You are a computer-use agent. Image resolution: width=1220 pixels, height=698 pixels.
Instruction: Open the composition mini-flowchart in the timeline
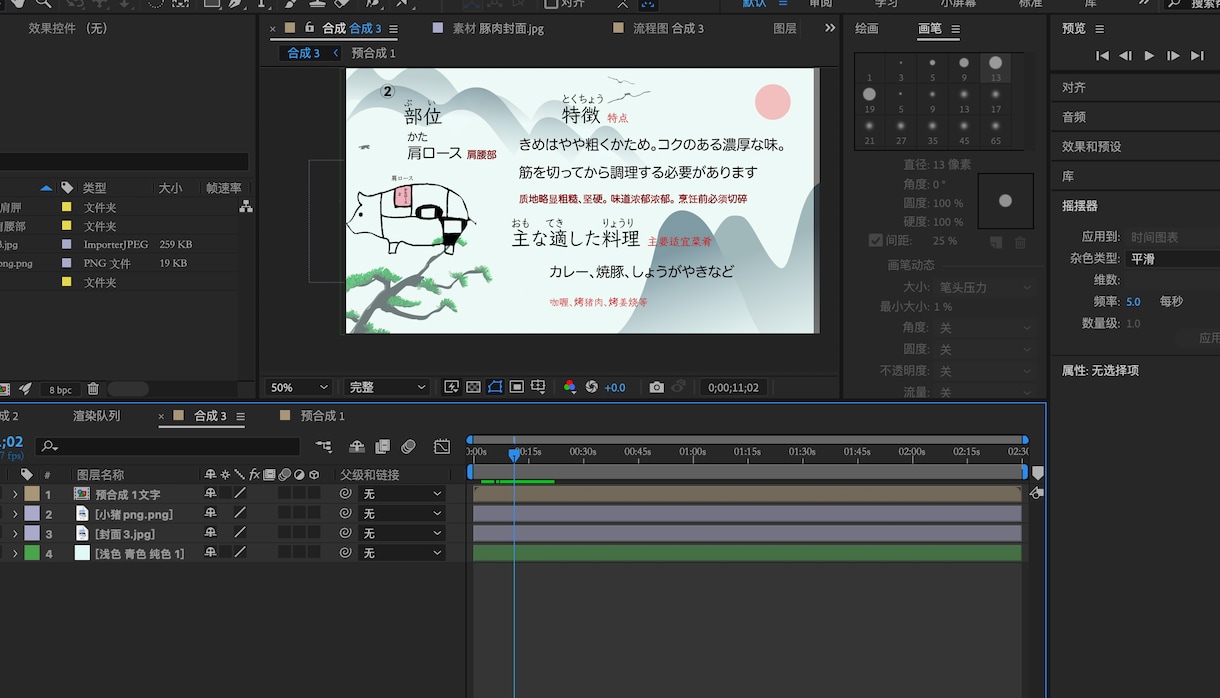pos(323,447)
